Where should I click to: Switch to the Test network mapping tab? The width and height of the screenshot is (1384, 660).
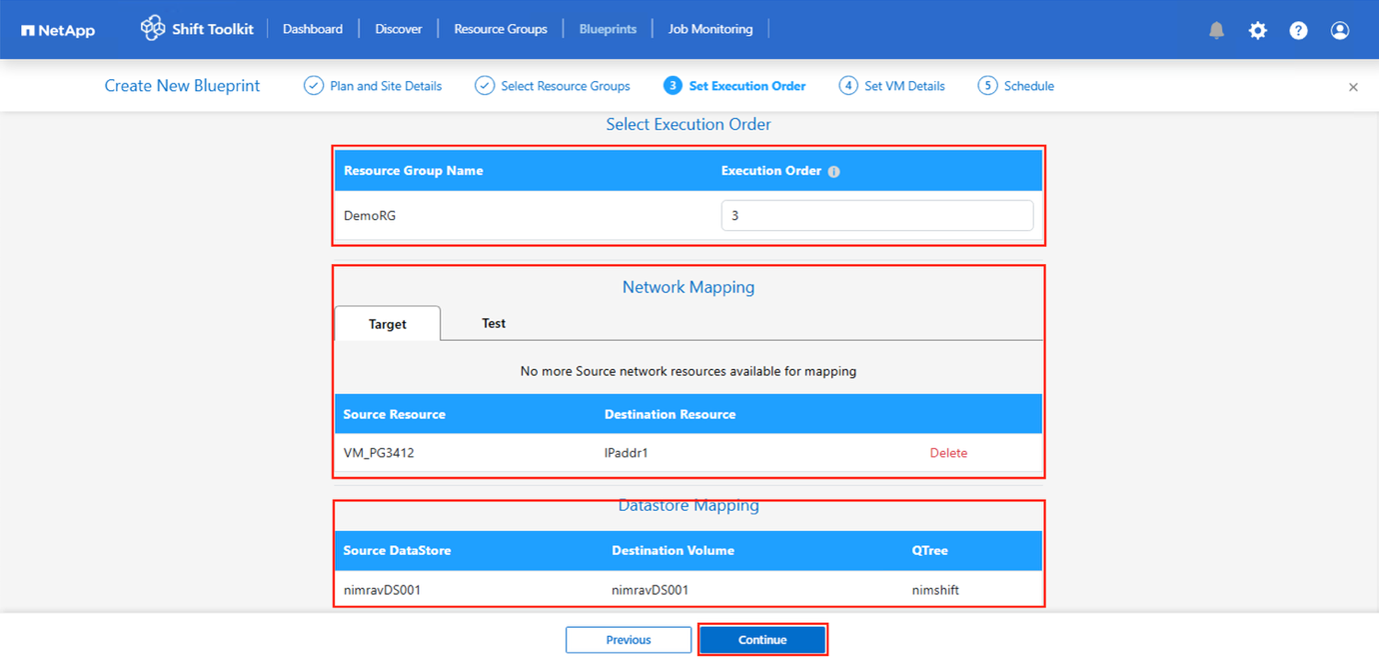point(493,323)
